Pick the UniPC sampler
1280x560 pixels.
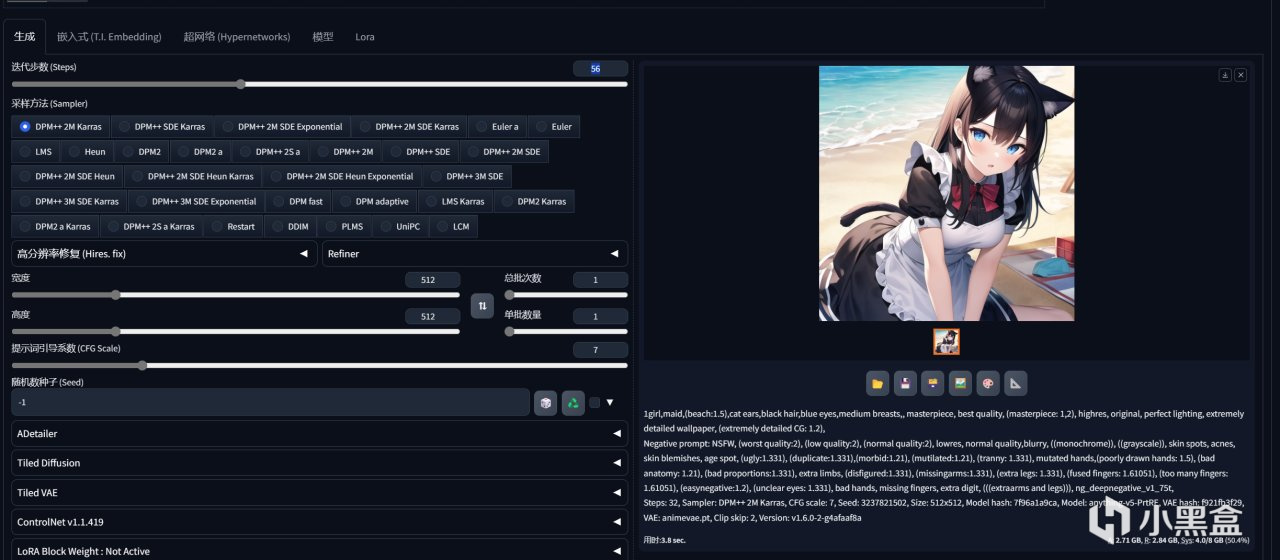pos(399,227)
